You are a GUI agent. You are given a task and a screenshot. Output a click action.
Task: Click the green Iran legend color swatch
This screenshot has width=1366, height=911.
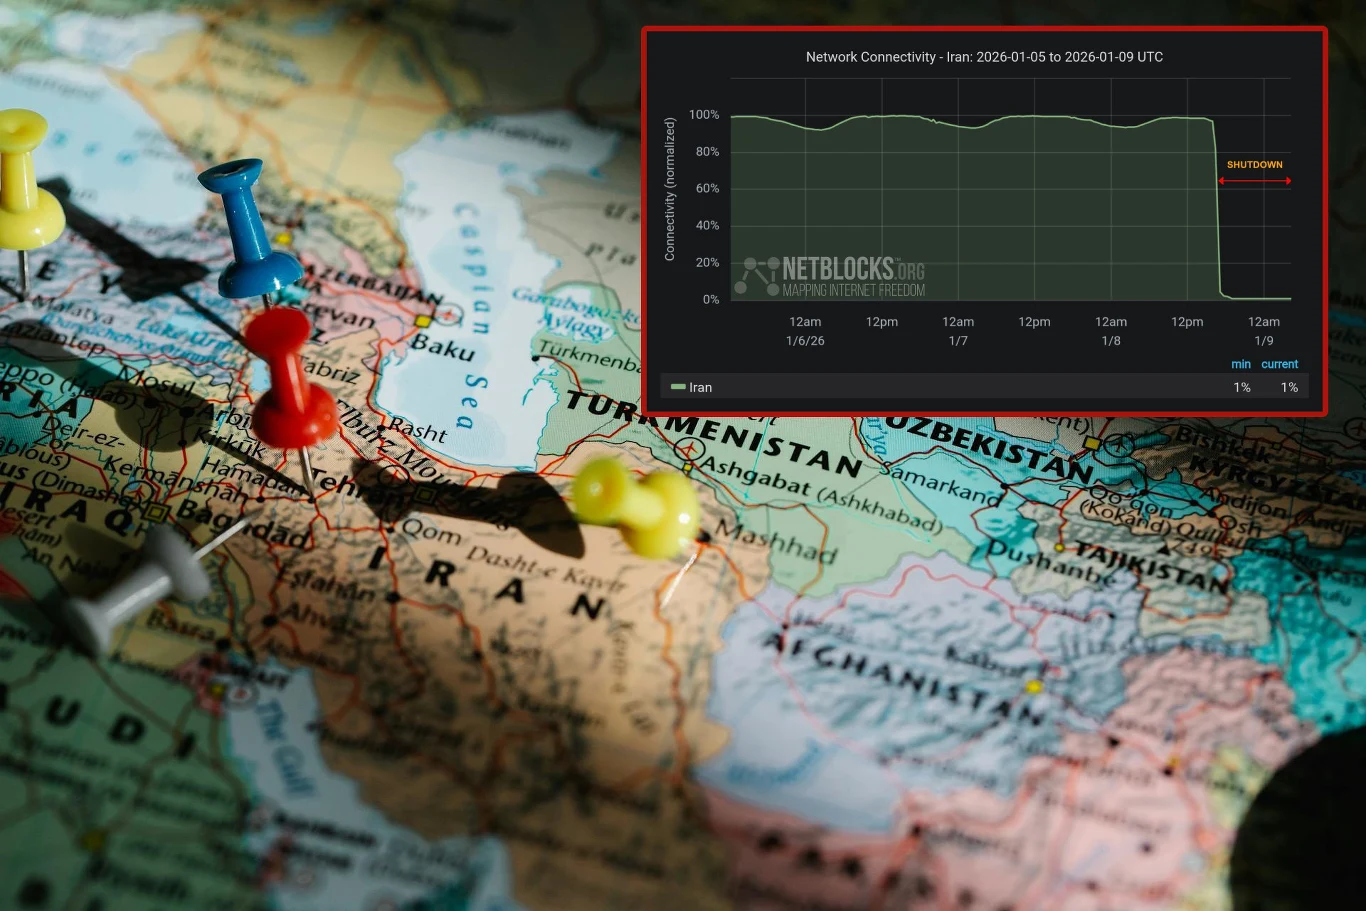(678, 387)
